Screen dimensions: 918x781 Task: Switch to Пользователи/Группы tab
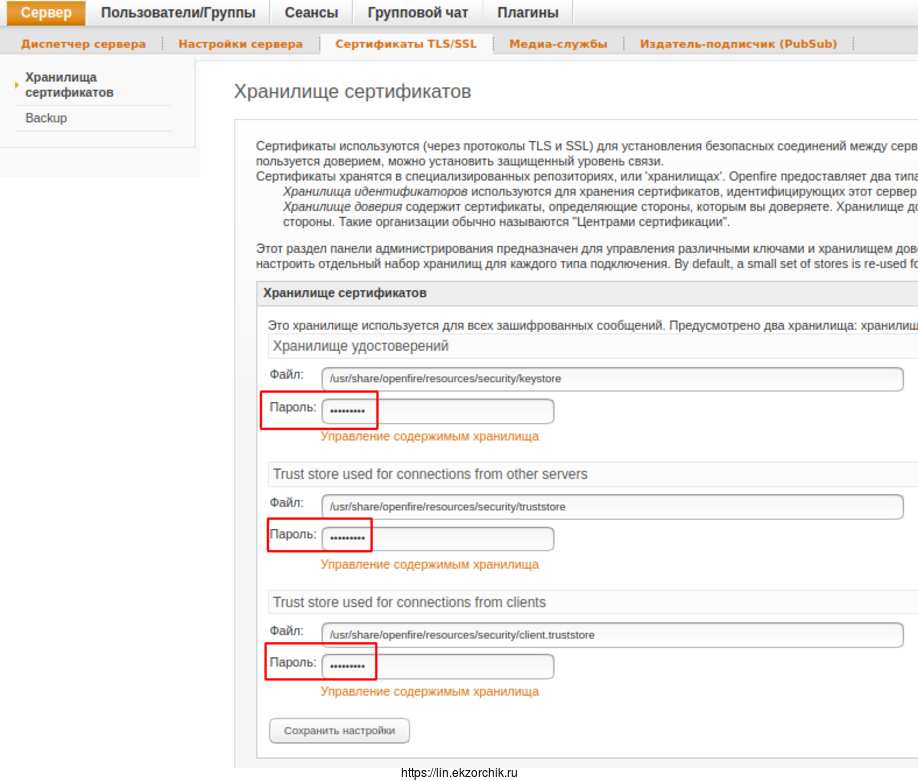click(x=178, y=13)
